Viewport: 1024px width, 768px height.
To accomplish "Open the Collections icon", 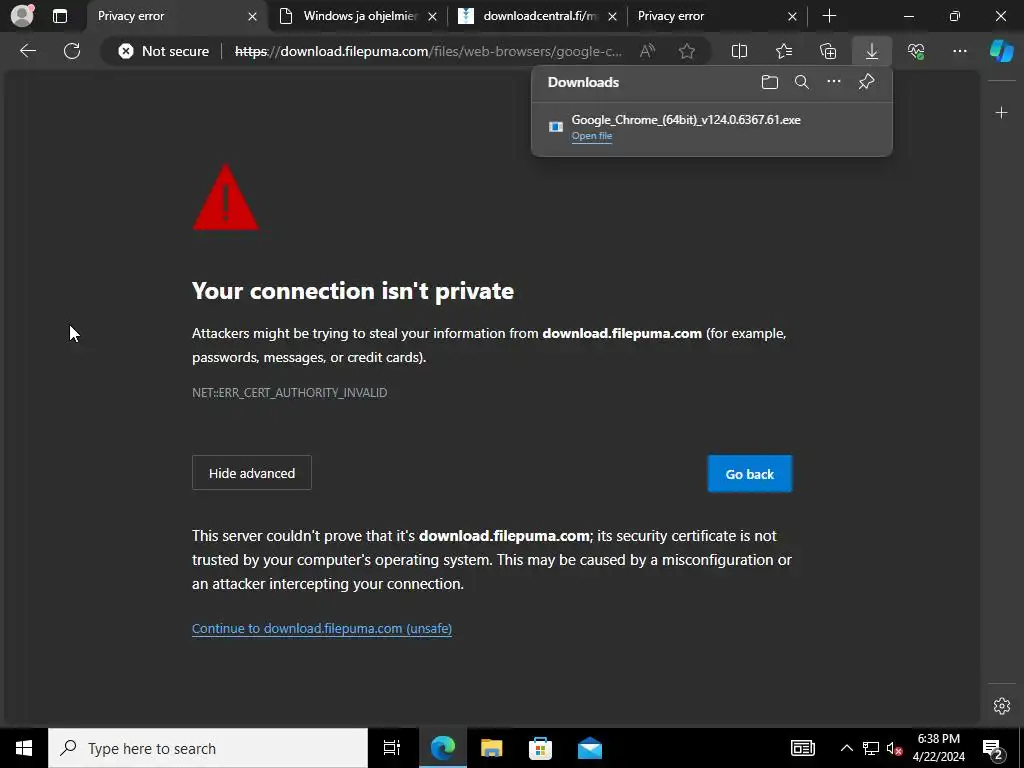I will point(827,51).
